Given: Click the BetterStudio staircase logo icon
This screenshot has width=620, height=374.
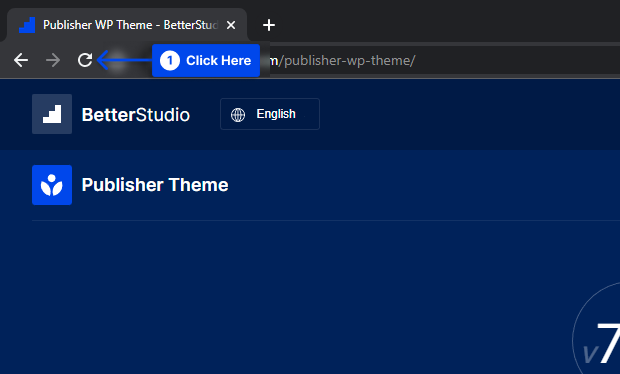Looking at the screenshot, I should coord(52,114).
